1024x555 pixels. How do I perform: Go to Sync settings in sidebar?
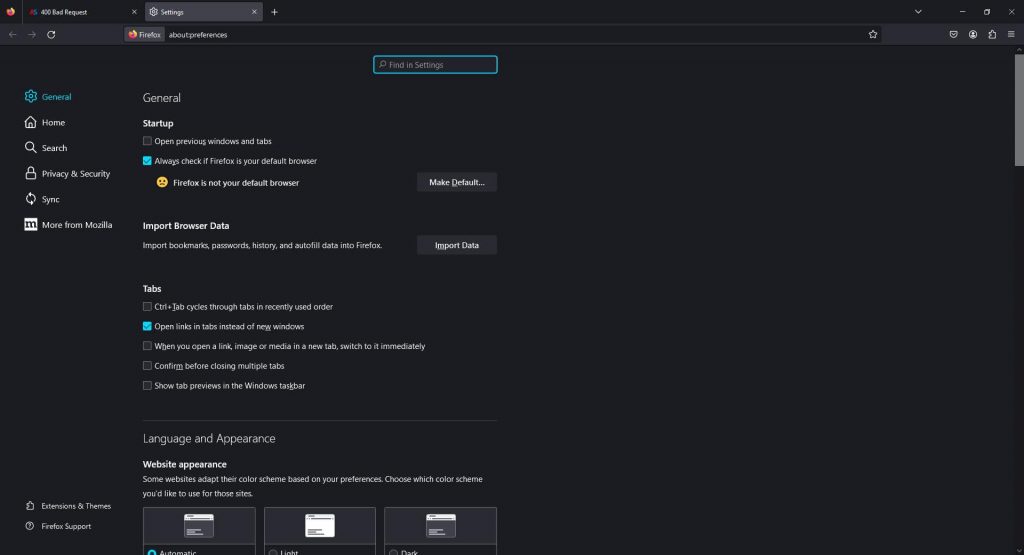(x=50, y=200)
